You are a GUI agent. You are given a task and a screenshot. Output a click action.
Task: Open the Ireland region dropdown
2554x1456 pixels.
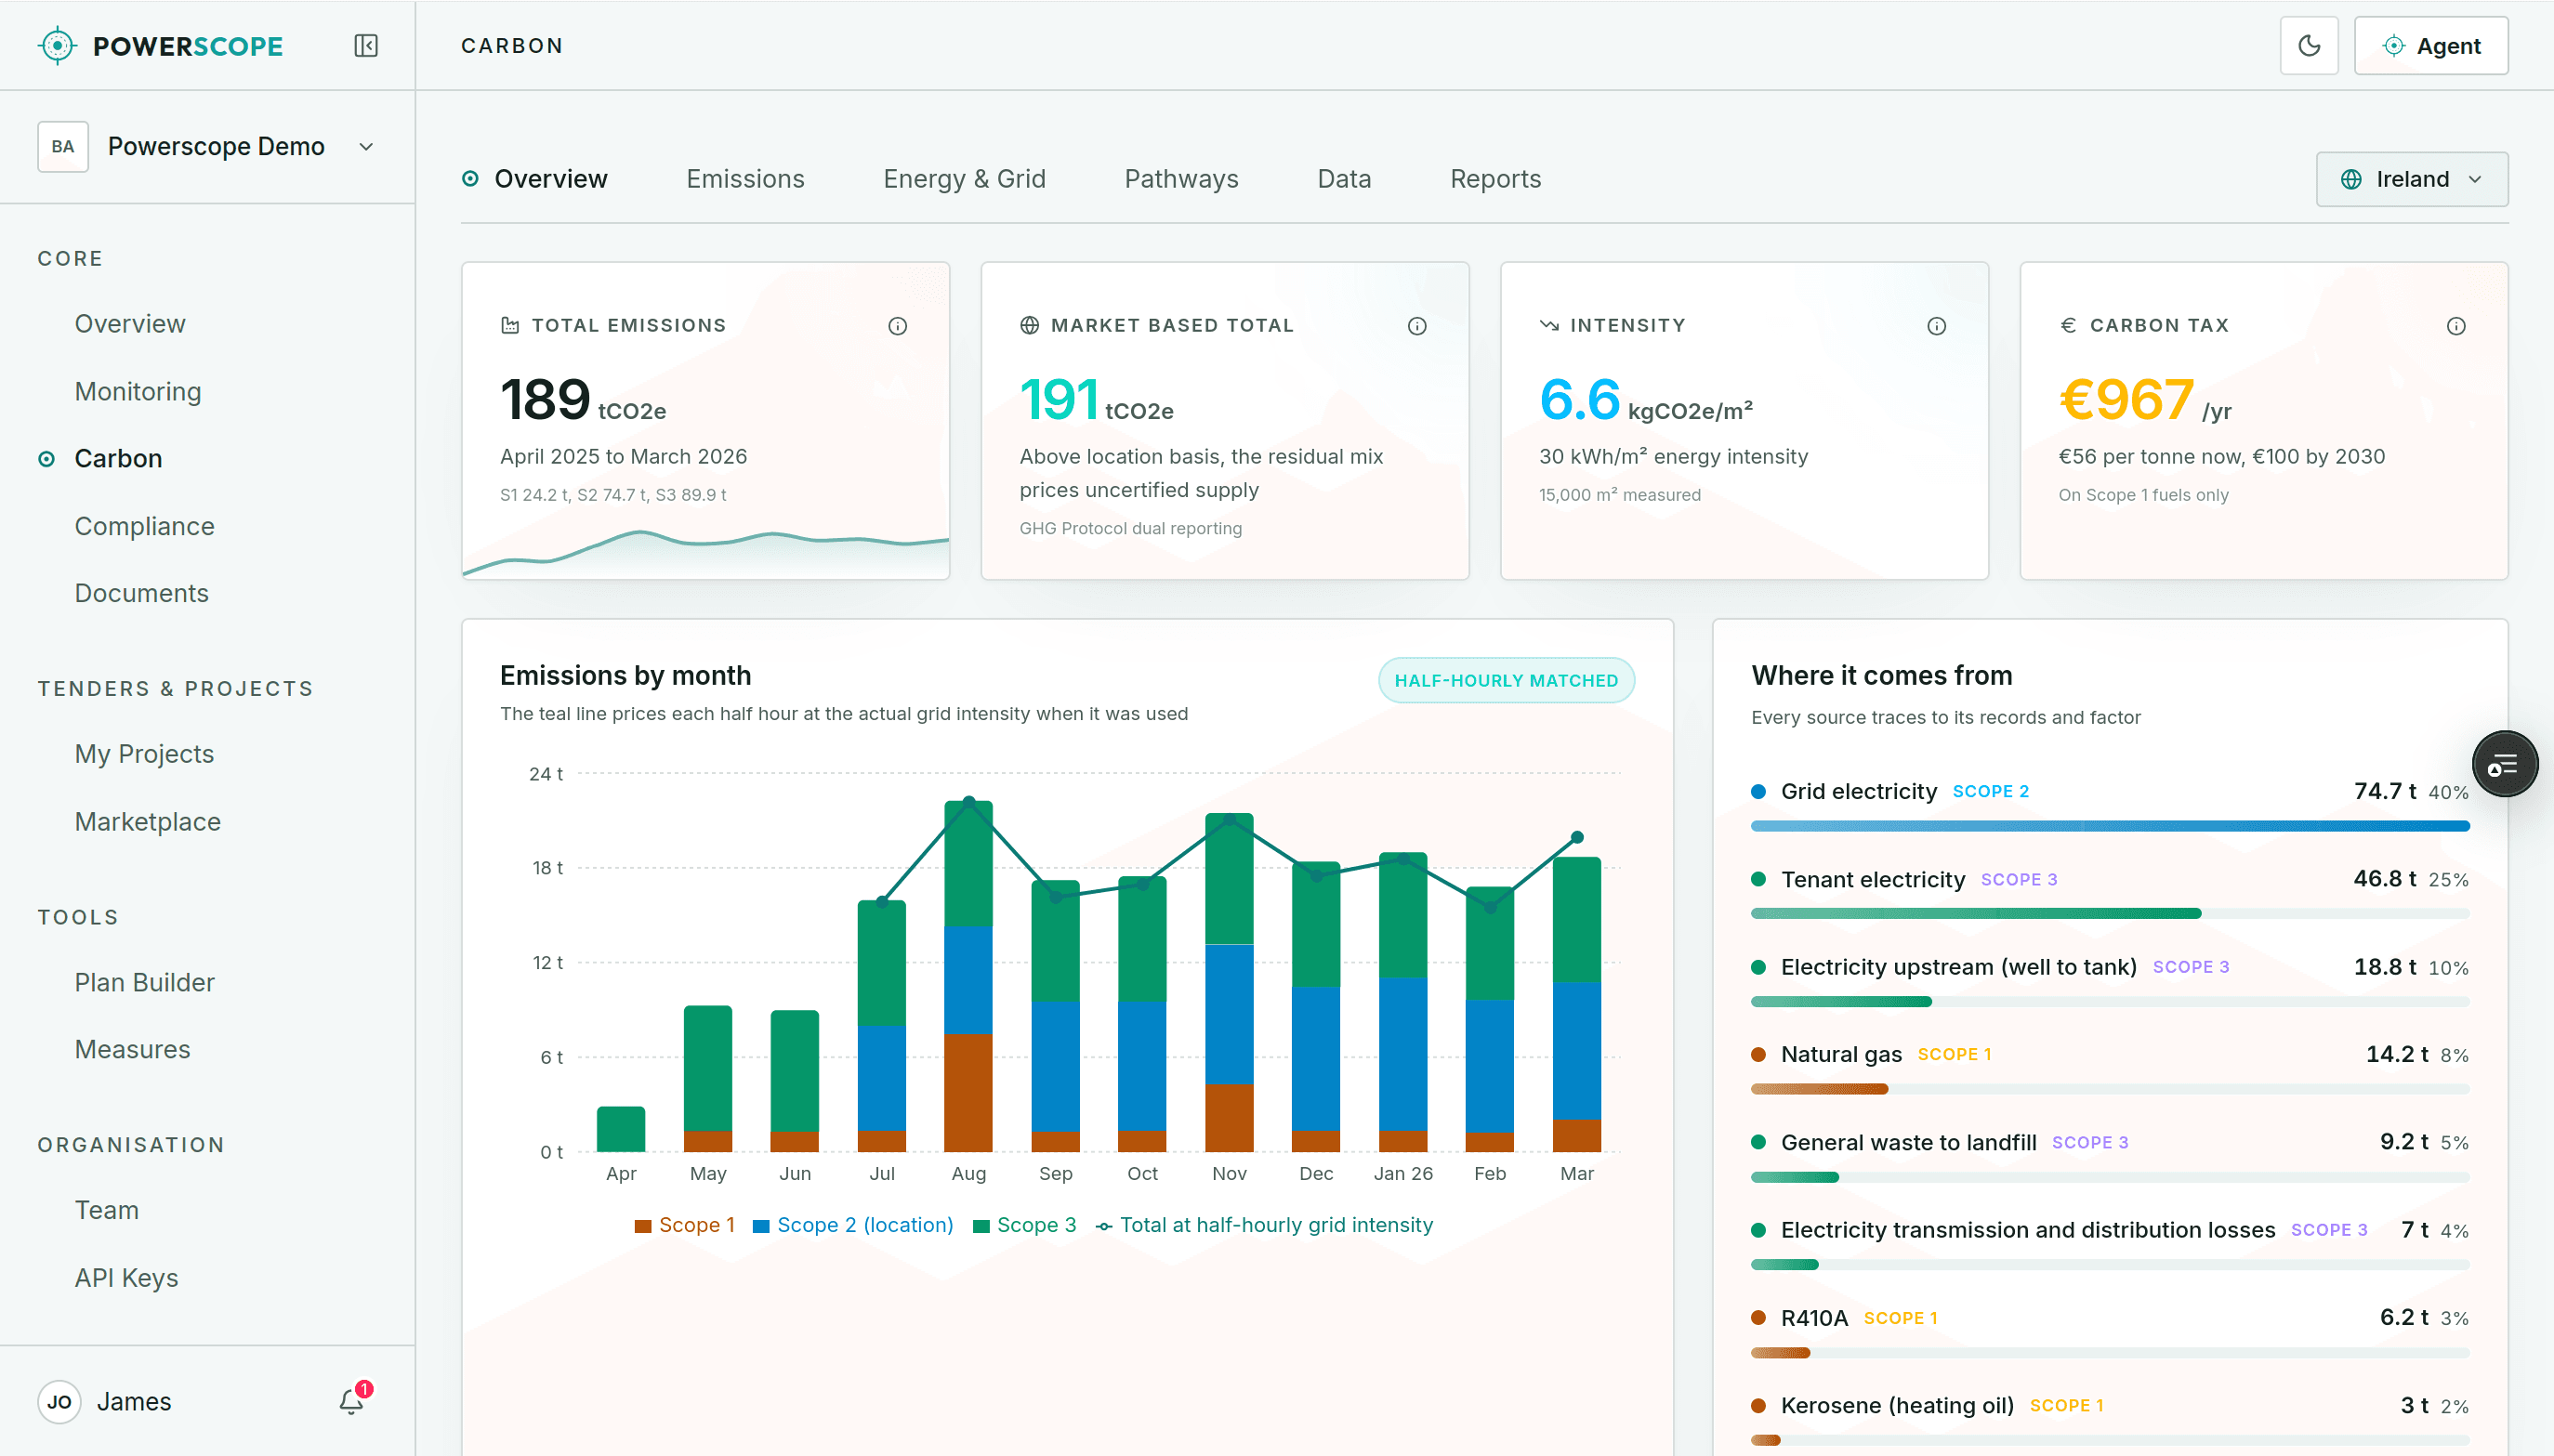(x=2412, y=179)
